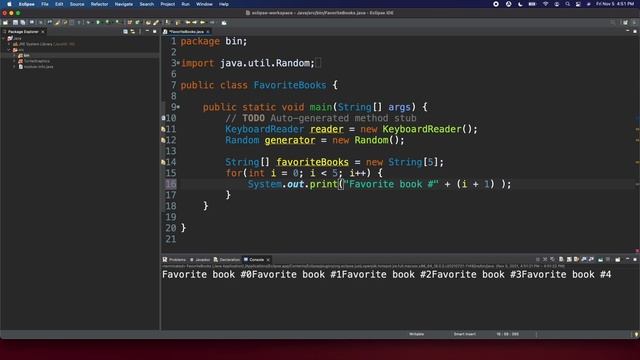
Task: Open macOS Spotlight search icon
Action: click(x=567, y=4)
